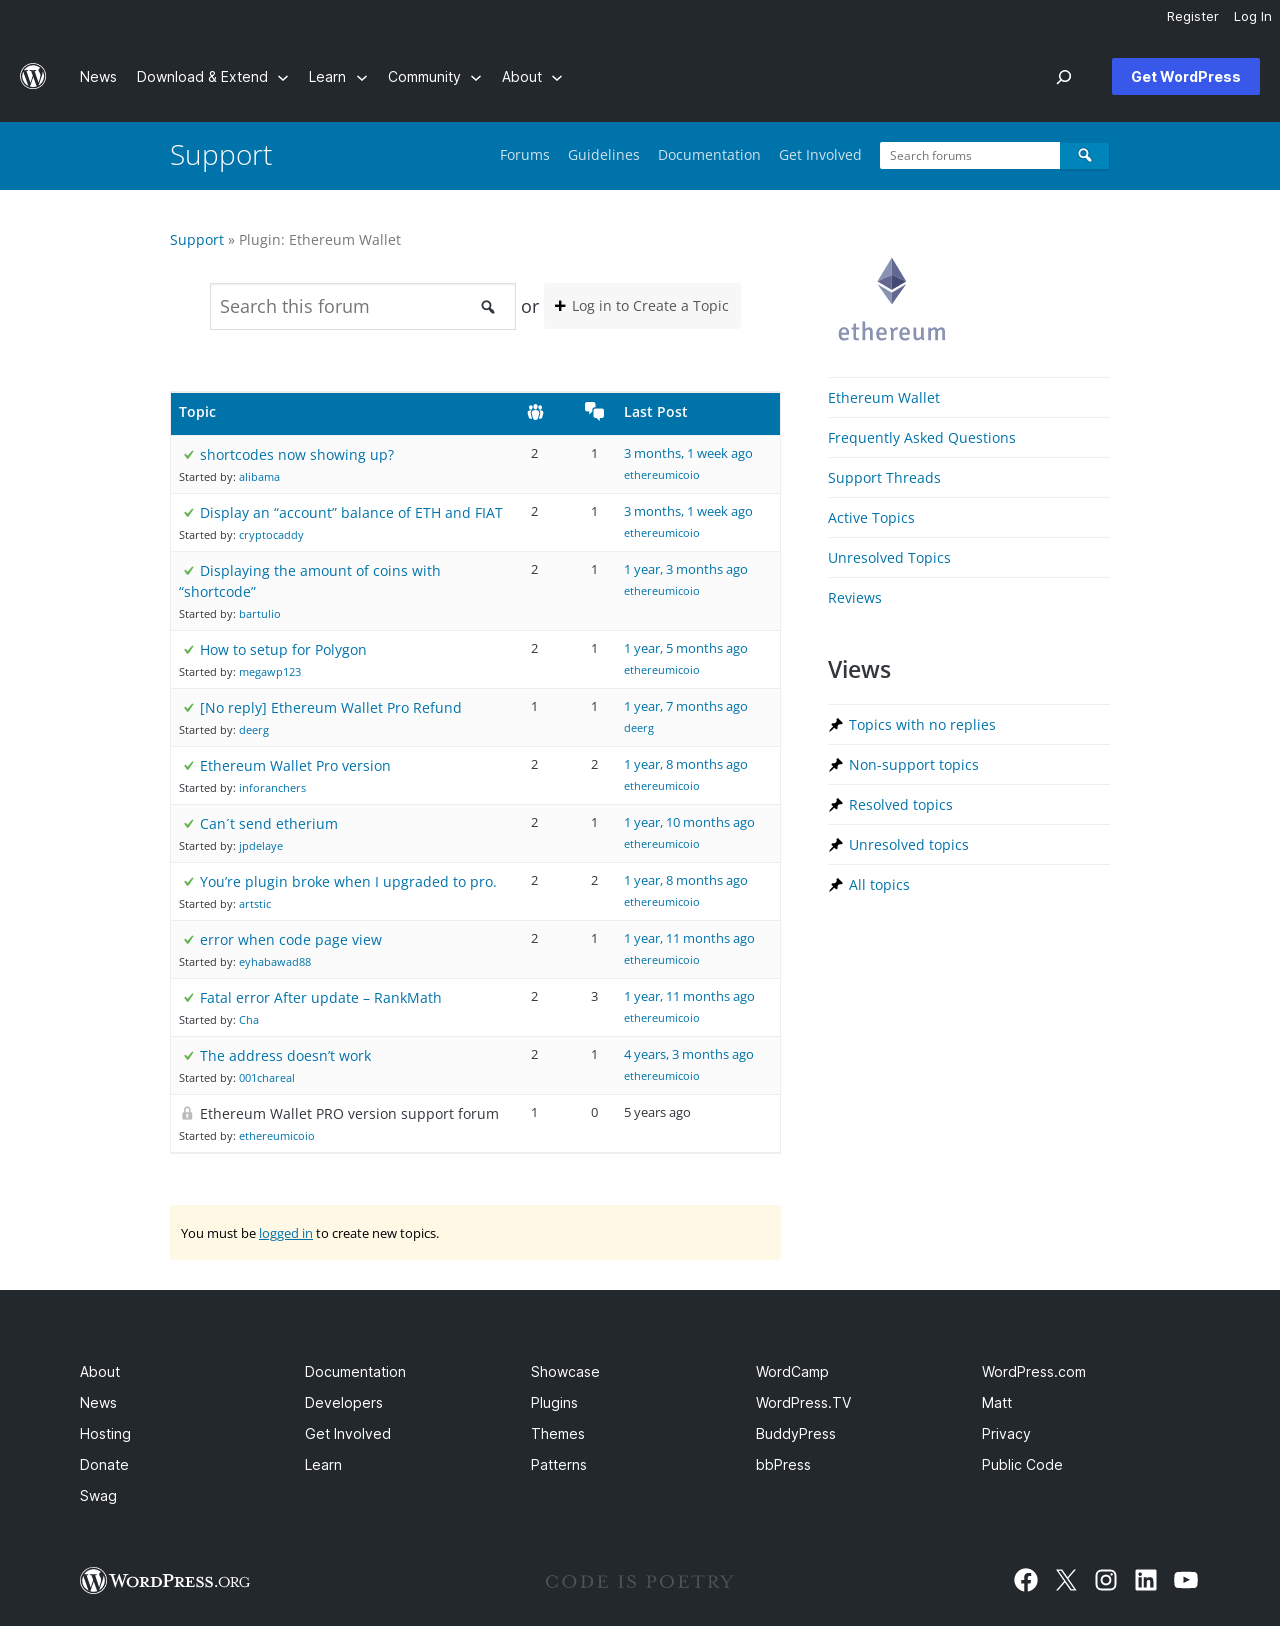The height and width of the screenshot is (1626, 1280).
Task: Click the plus icon in Create a Topic
Action: 560,306
